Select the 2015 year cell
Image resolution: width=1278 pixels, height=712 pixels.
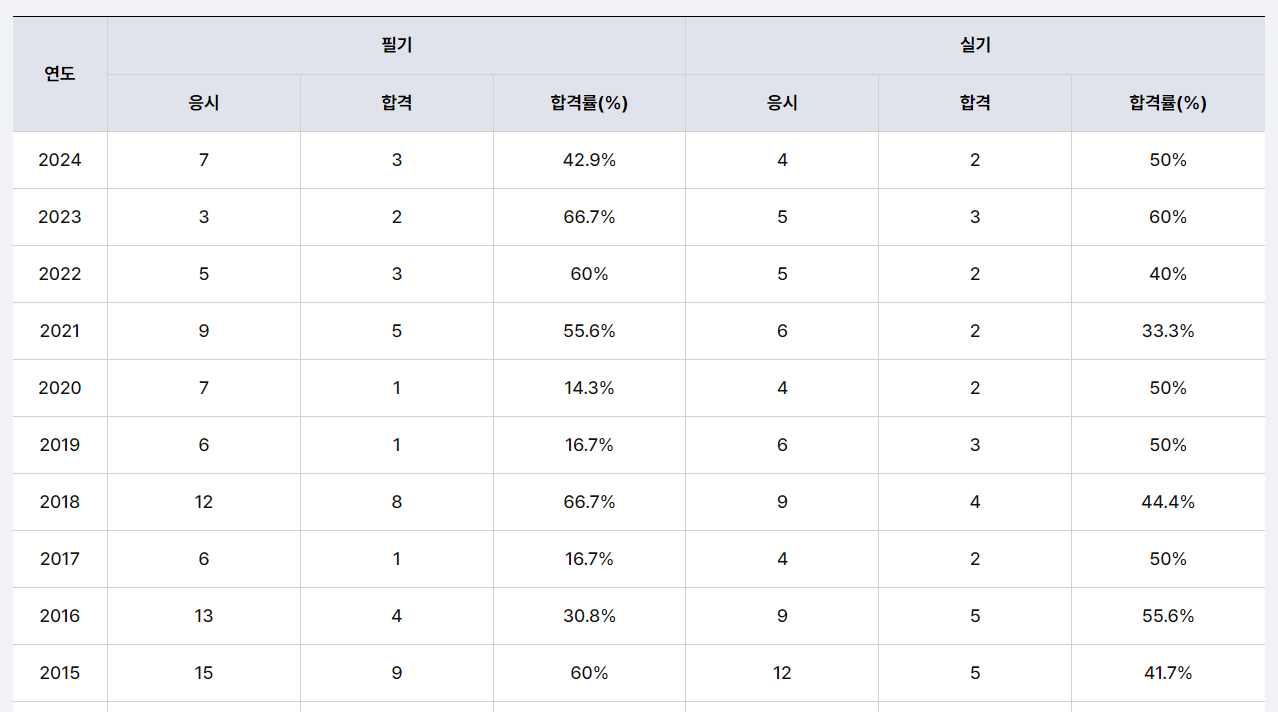(60, 673)
